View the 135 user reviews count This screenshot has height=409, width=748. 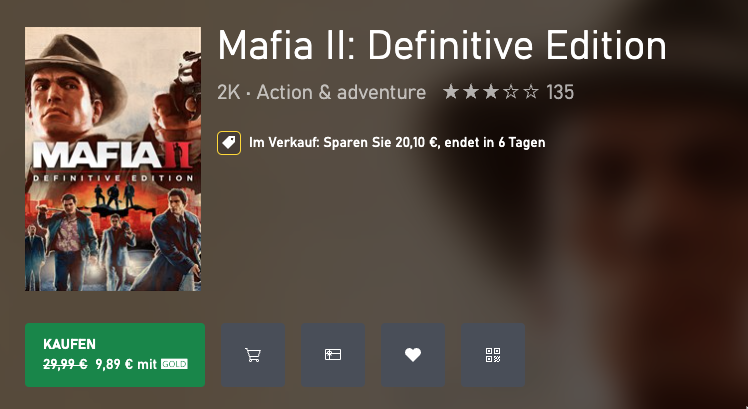coord(560,92)
